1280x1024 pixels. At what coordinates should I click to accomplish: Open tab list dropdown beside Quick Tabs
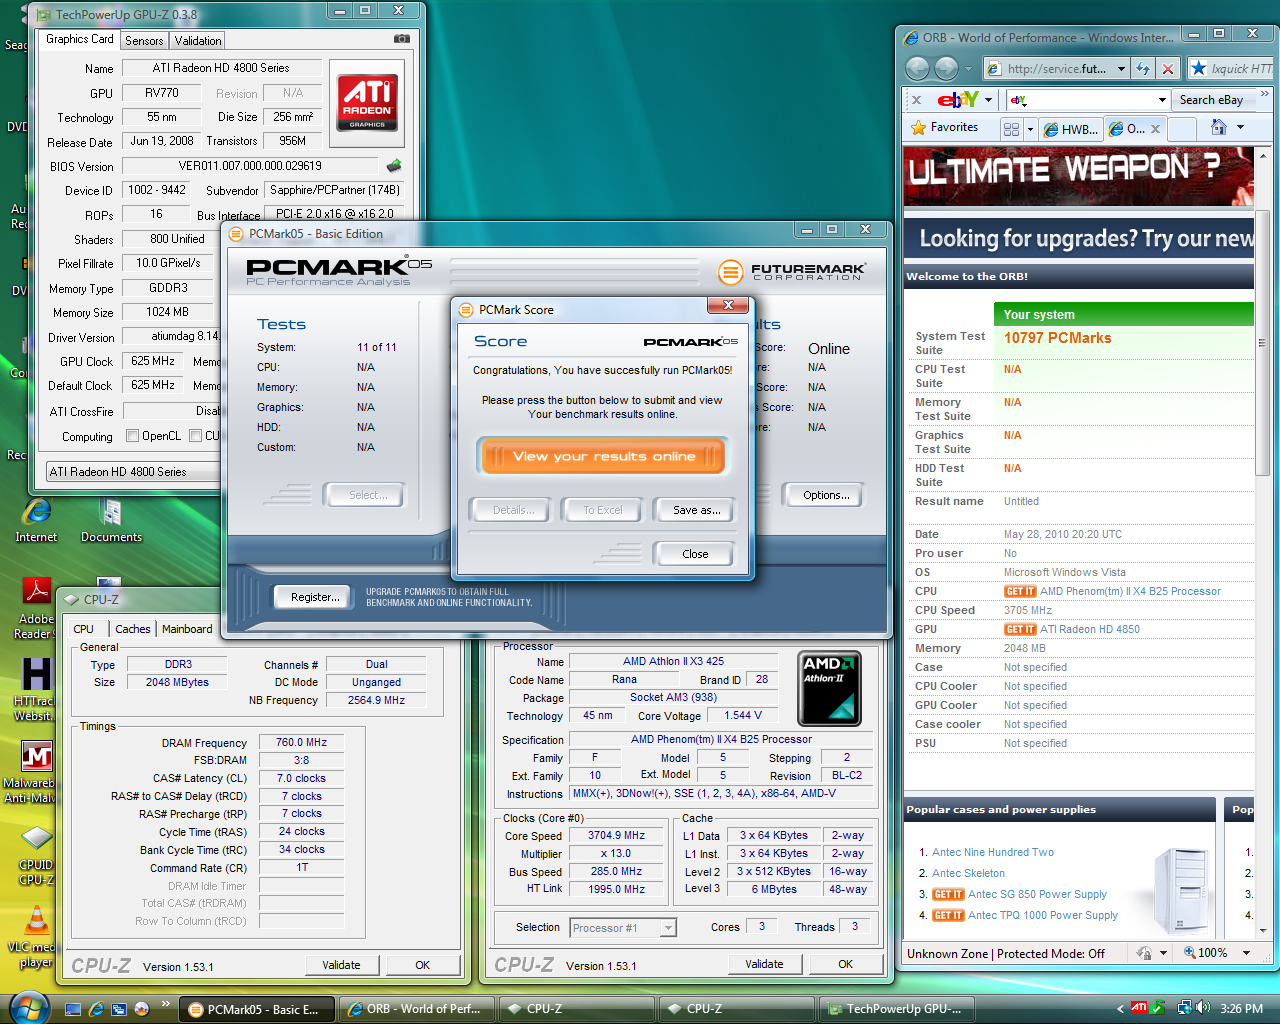click(1030, 129)
